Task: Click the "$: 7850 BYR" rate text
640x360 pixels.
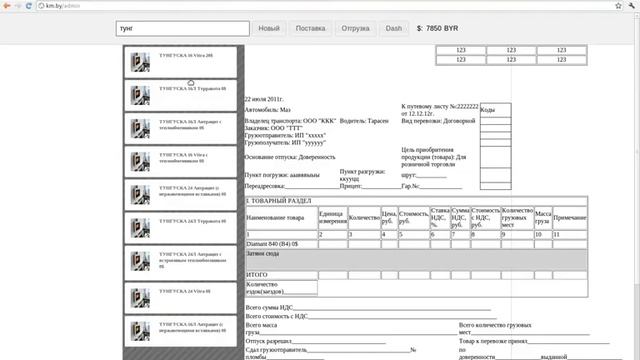Action: [x=437, y=29]
